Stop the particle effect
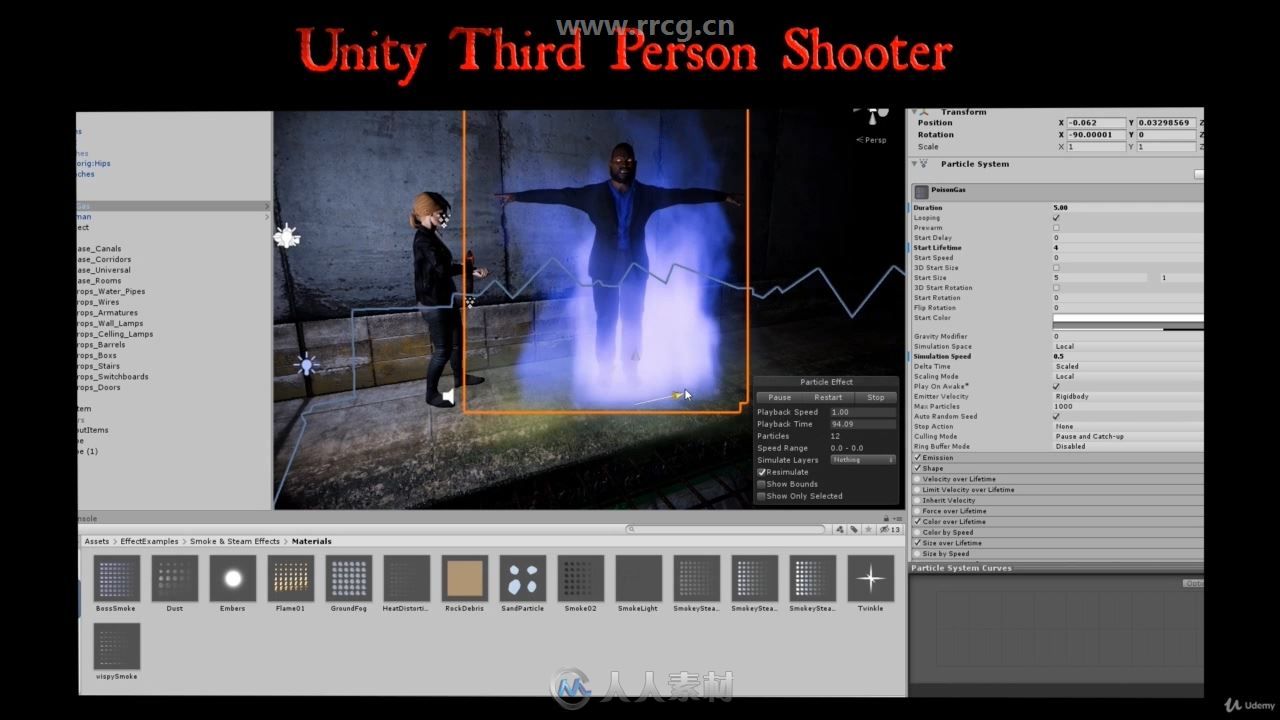The width and height of the screenshot is (1280, 720). [876, 397]
